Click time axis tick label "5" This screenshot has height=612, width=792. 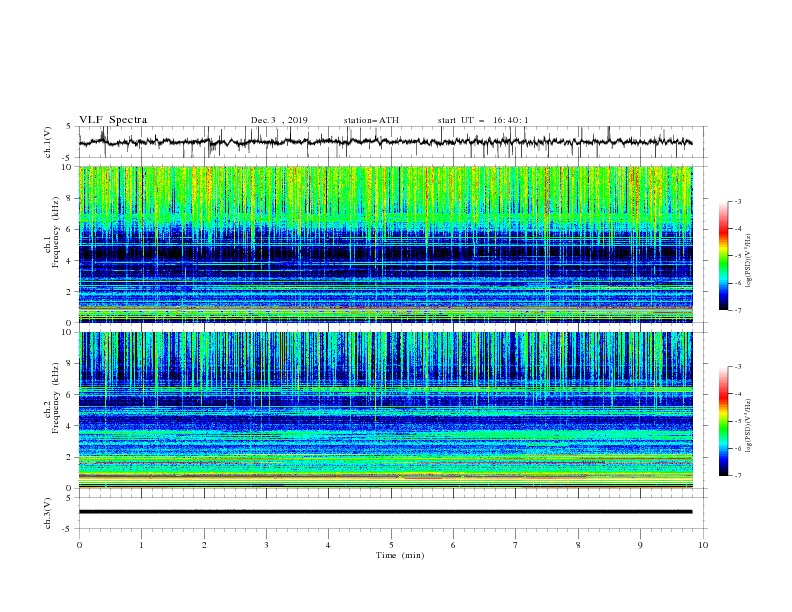[x=391, y=545]
